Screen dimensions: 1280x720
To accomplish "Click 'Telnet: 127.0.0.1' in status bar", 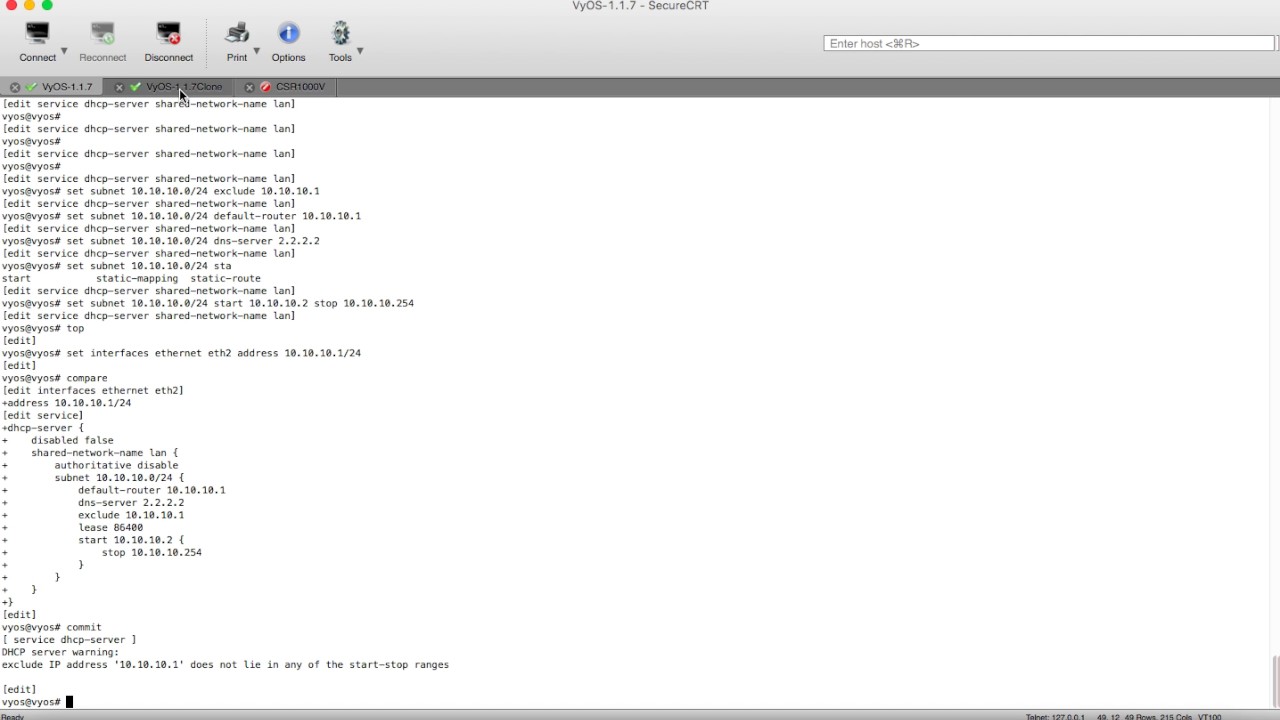I will [x=1055, y=716].
